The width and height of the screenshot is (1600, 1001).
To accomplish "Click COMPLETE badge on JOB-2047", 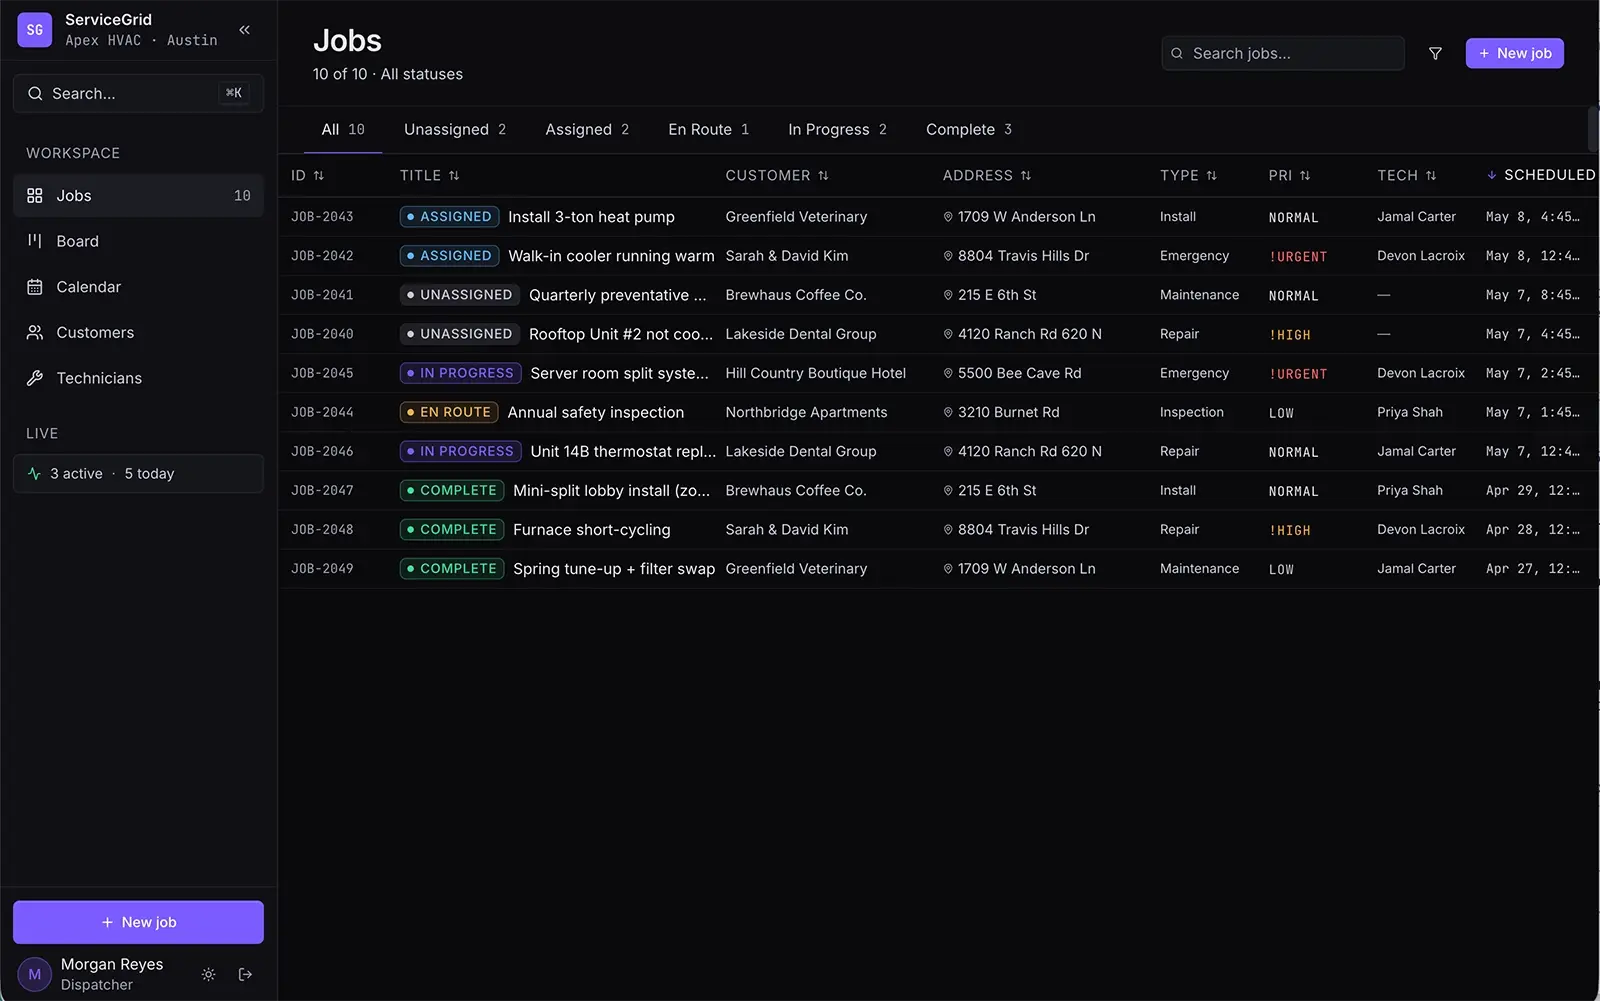I will (x=452, y=490).
